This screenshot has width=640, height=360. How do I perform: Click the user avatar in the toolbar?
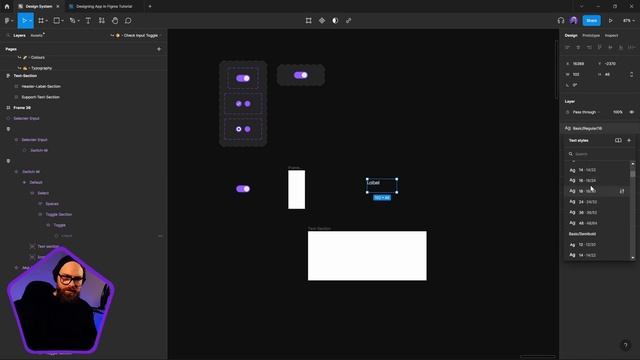[573, 20]
